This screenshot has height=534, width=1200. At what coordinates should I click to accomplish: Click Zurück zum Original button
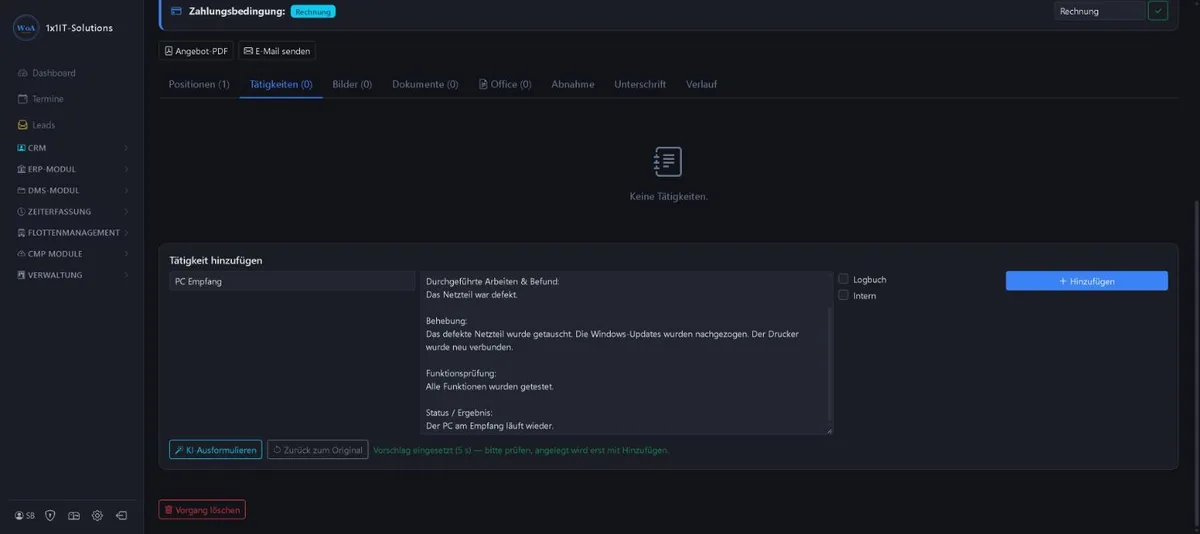pyautogui.click(x=317, y=450)
